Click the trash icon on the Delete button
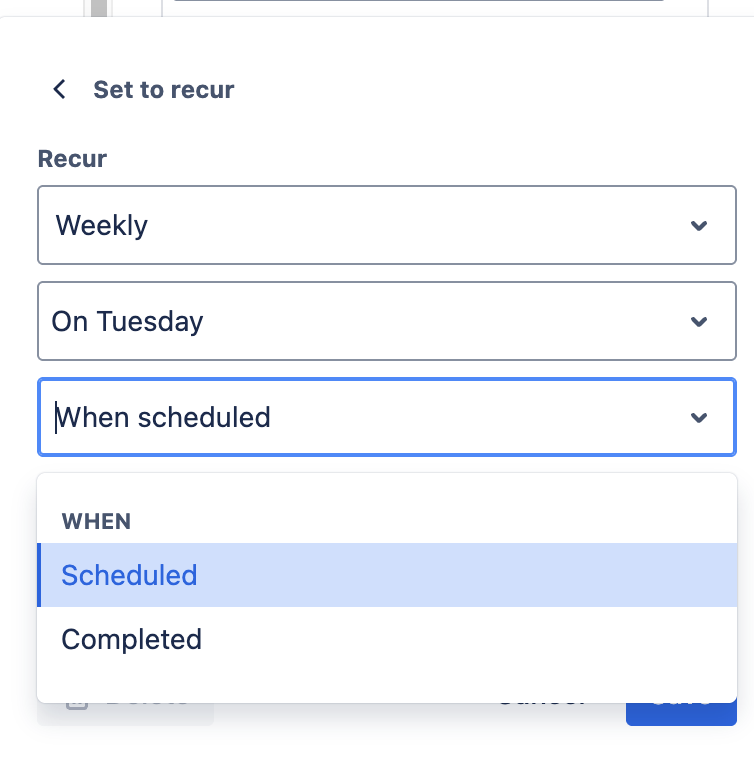 tap(77, 702)
